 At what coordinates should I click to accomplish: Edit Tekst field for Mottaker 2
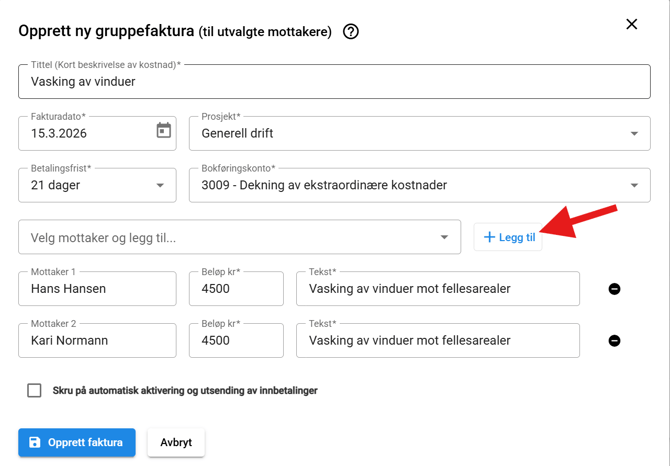click(x=438, y=341)
